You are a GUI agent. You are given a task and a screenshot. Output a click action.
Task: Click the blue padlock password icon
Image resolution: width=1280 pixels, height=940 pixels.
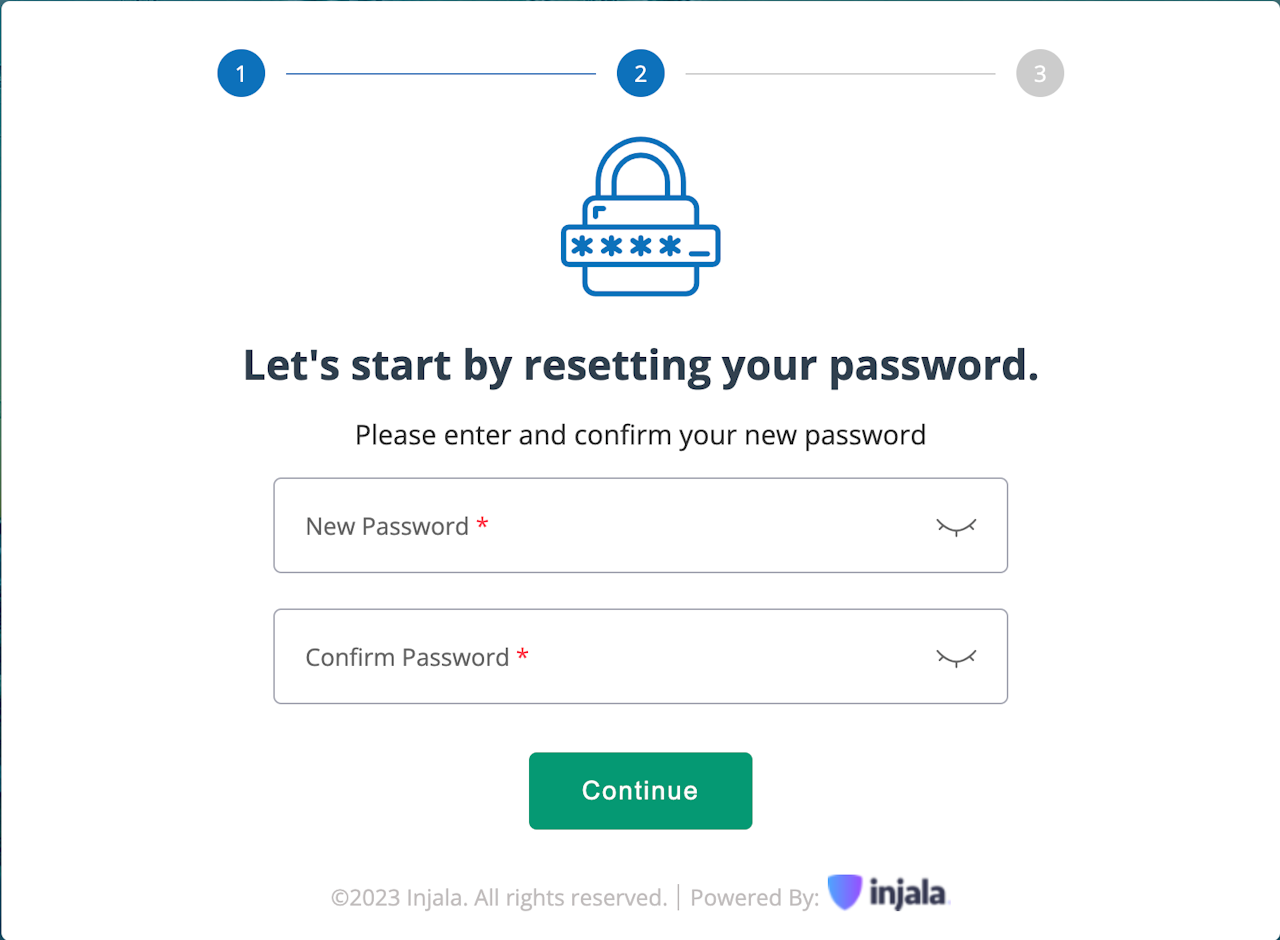pos(641,217)
